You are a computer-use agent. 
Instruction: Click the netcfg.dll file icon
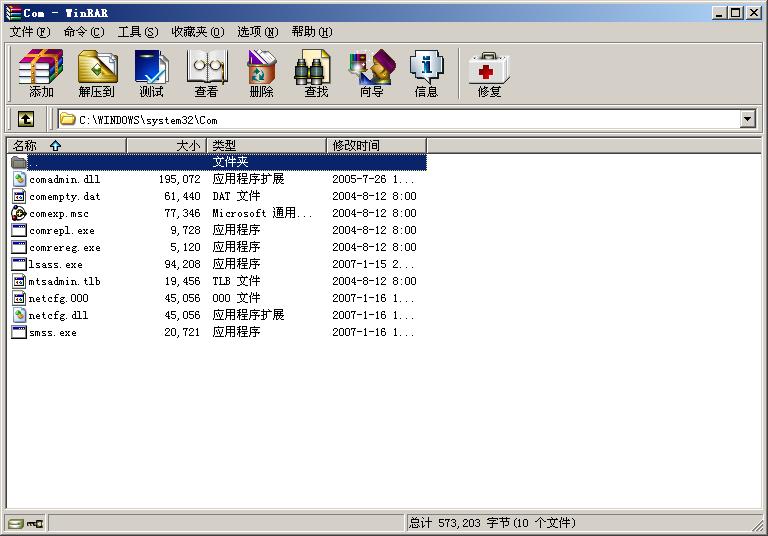19,315
